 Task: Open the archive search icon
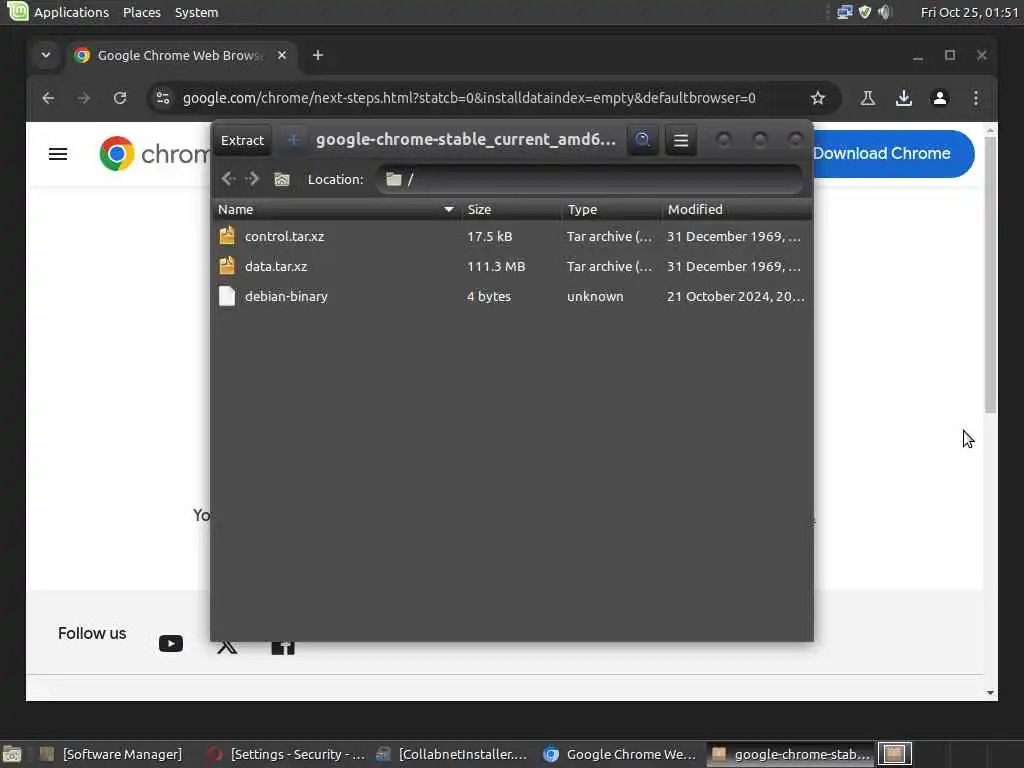click(643, 140)
